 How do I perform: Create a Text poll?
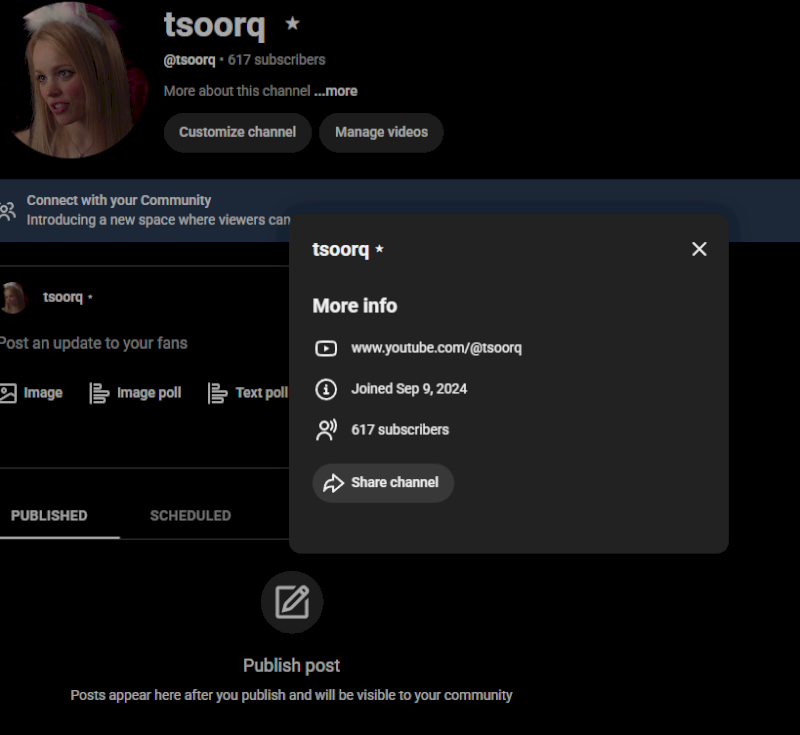point(248,393)
